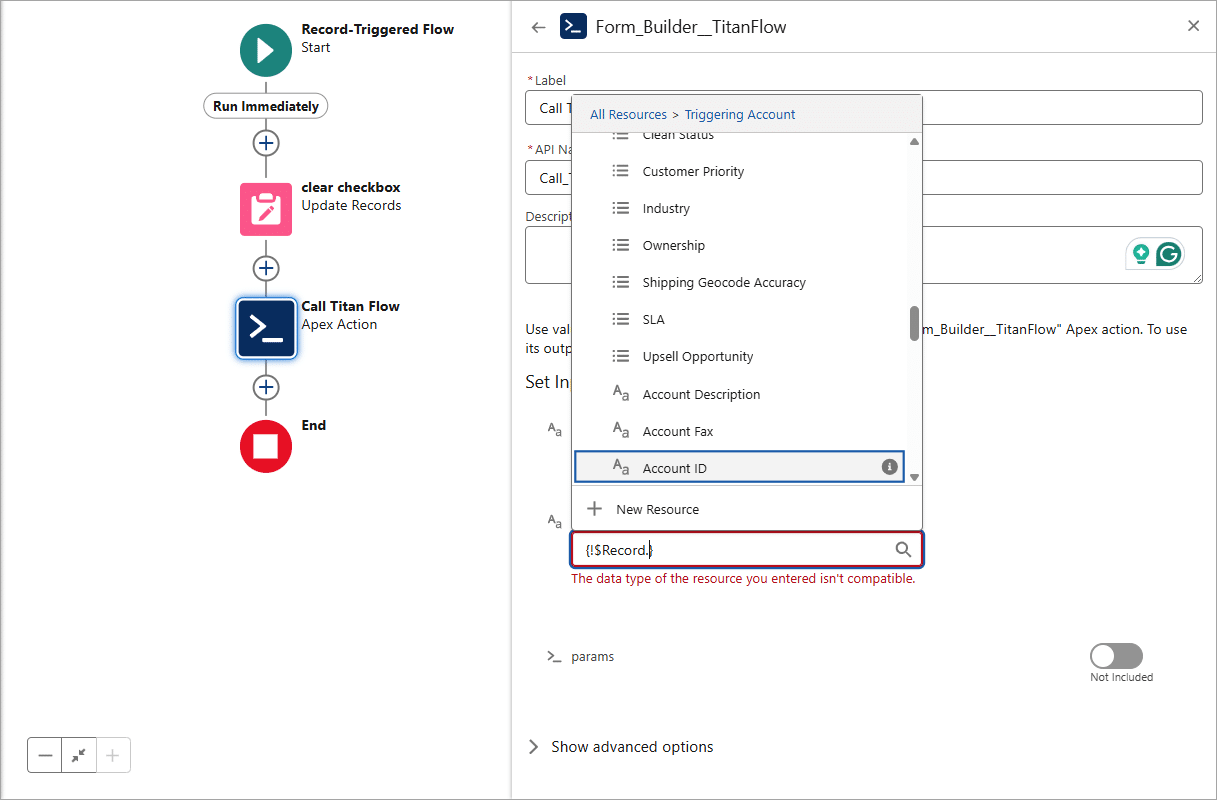The height and width of the screenshot is (800, 1217).
Task: Click the params input label
Action: tap(592, 657)
